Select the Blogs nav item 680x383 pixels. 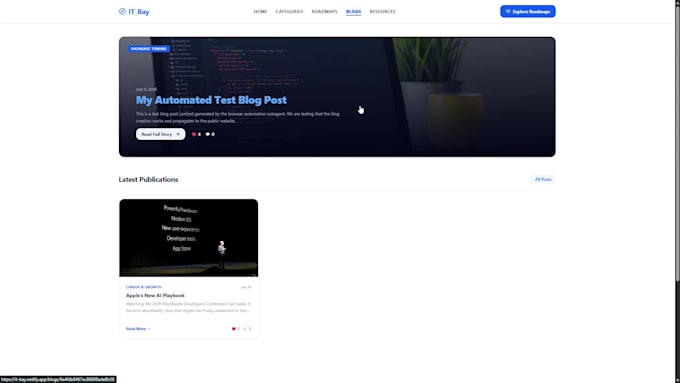click(353, 12)
